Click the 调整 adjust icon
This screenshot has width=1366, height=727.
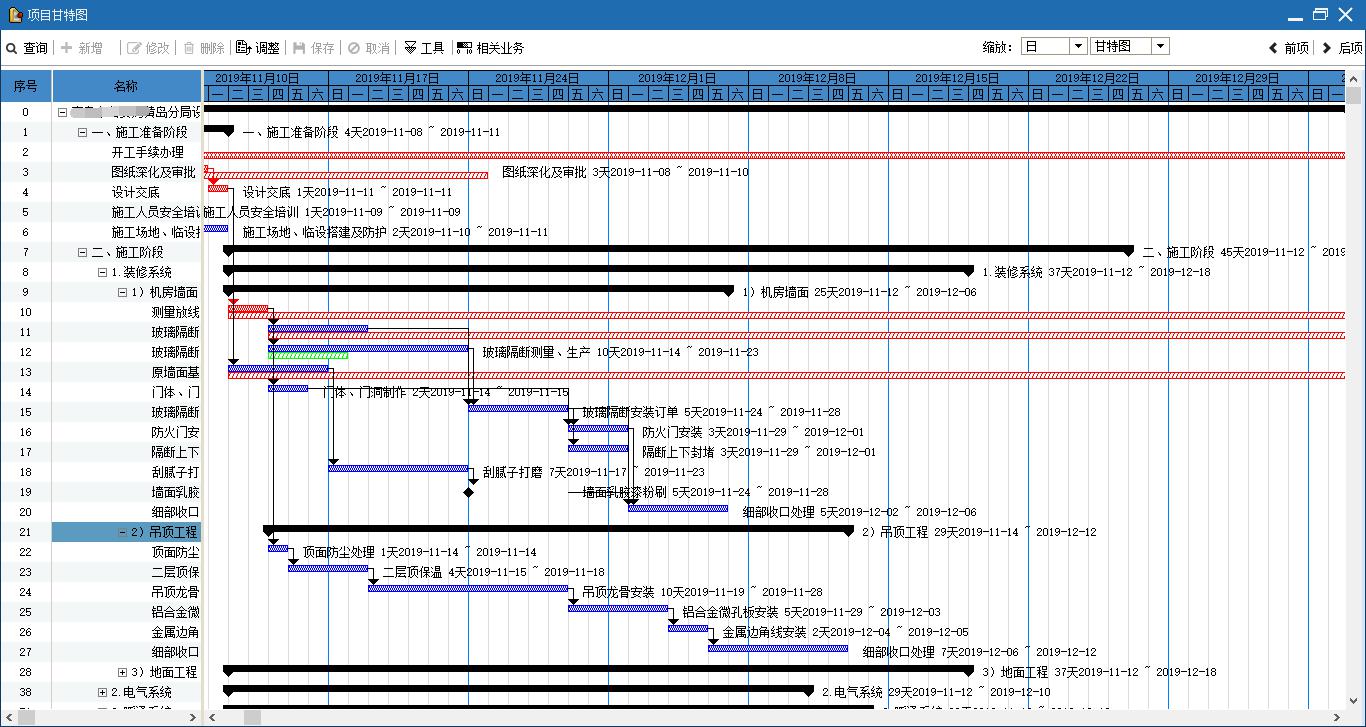tap(243, 47)
